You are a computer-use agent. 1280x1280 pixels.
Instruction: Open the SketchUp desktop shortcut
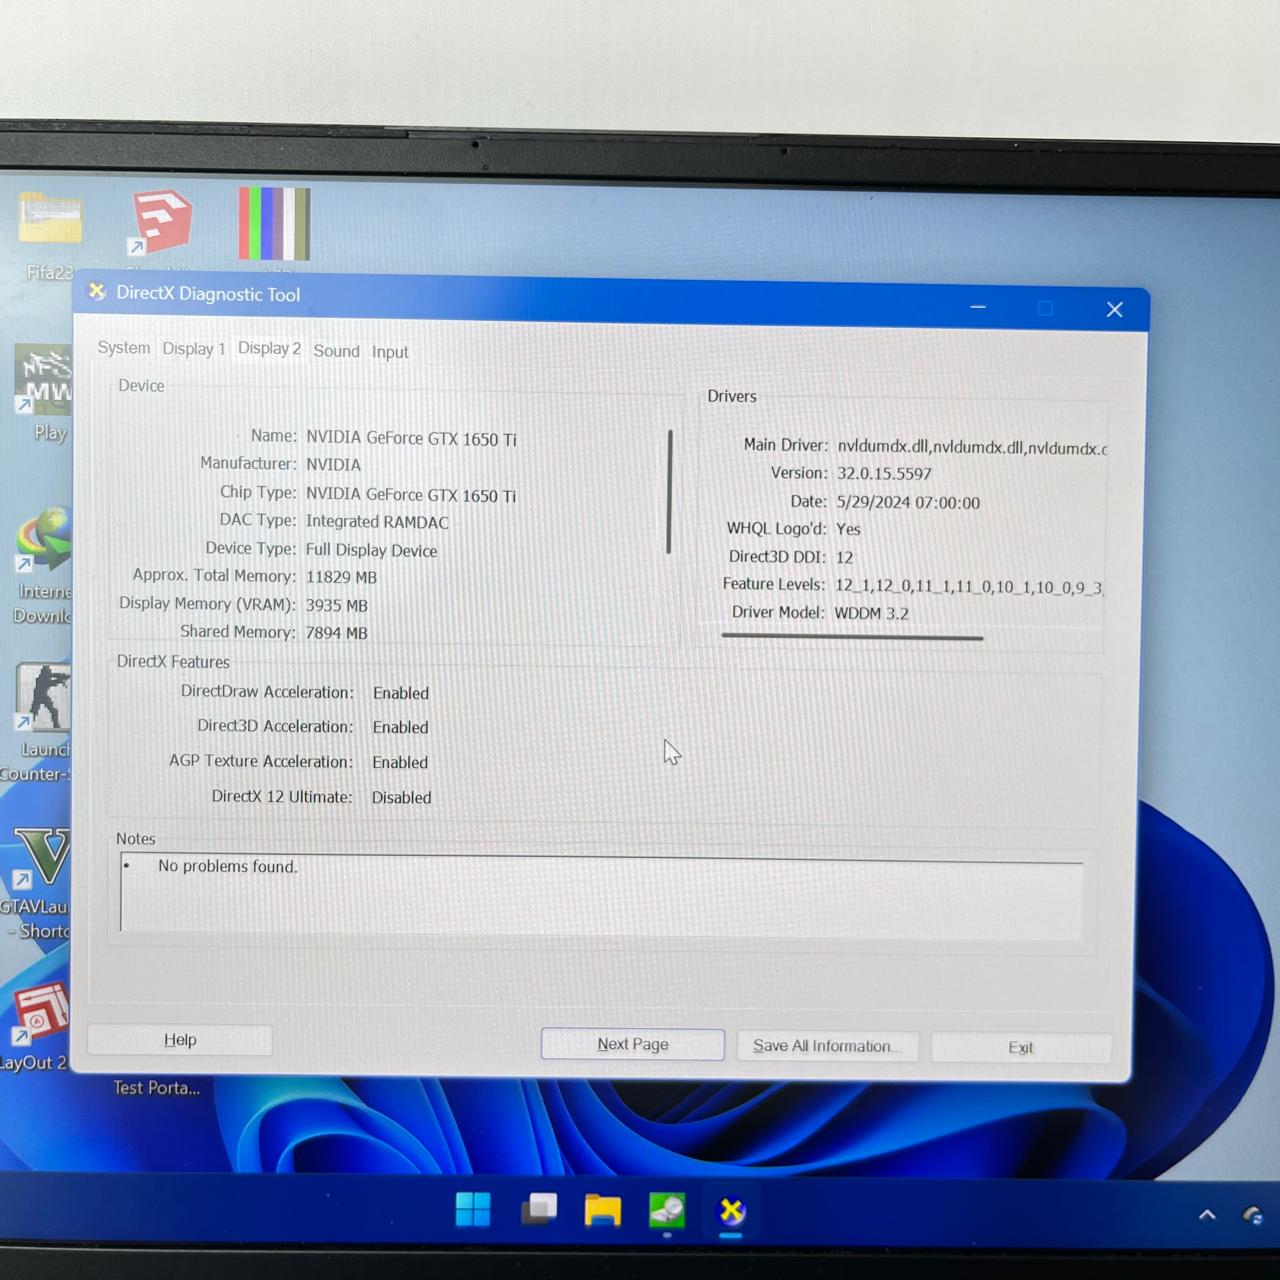coord(160,222)
